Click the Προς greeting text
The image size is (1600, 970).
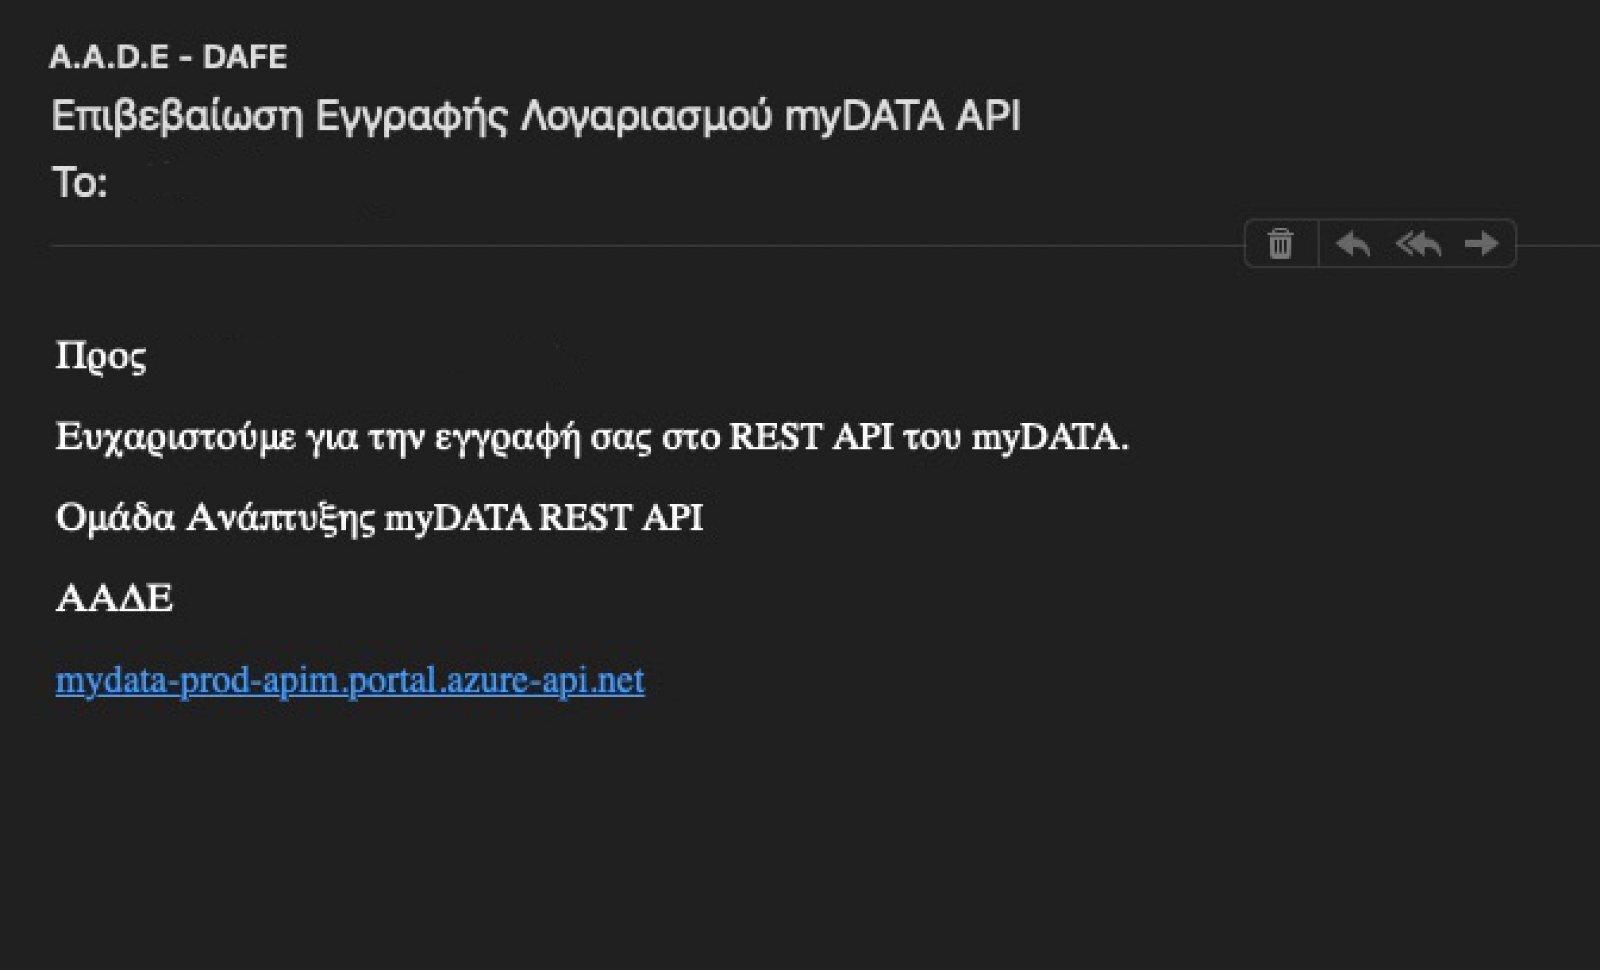[x=101, y=357]
